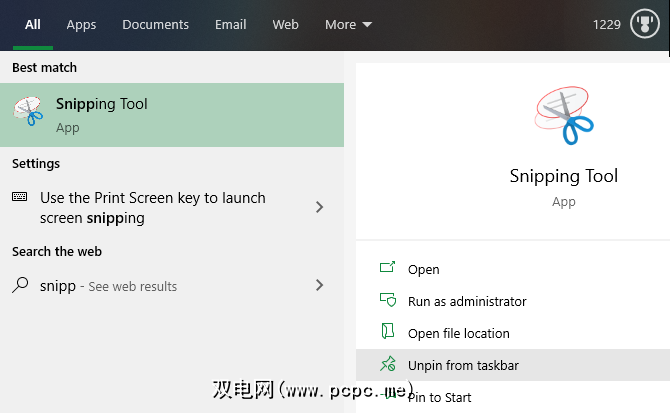Choose Open file location

[513, 333]
